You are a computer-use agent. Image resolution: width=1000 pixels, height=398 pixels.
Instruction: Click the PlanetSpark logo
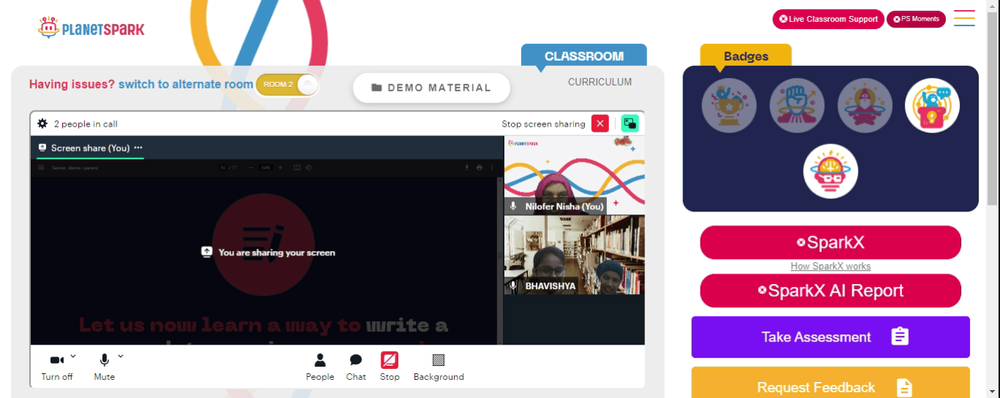coord(91,28)
